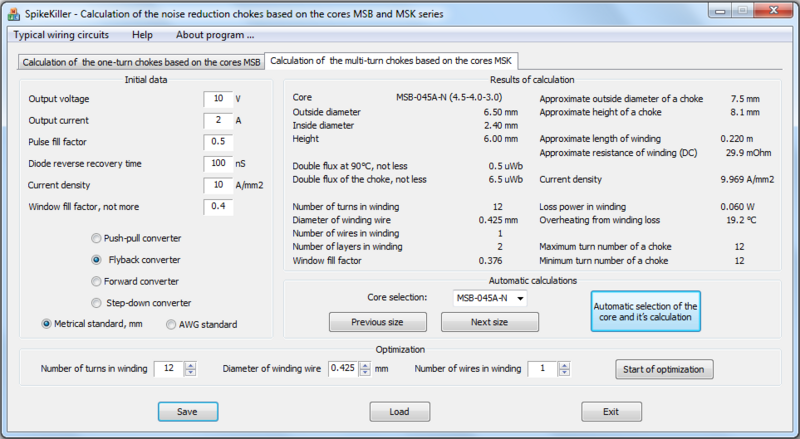Increase number of wires in winding
The image size is (800, 439).
point(564,365)
